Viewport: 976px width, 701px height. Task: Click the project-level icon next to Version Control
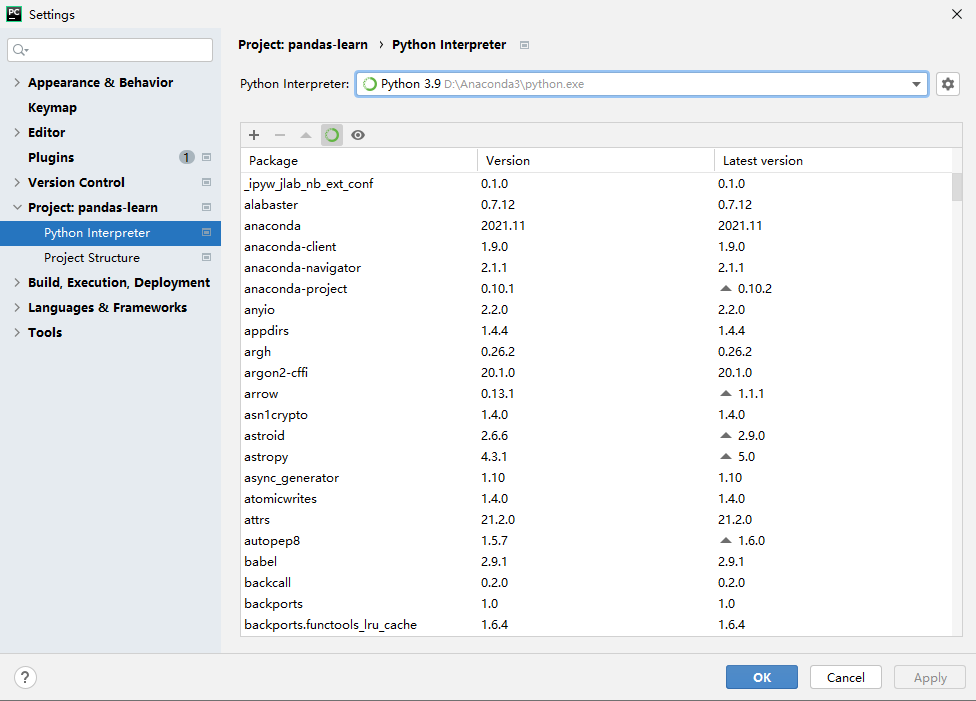[207, 182]
